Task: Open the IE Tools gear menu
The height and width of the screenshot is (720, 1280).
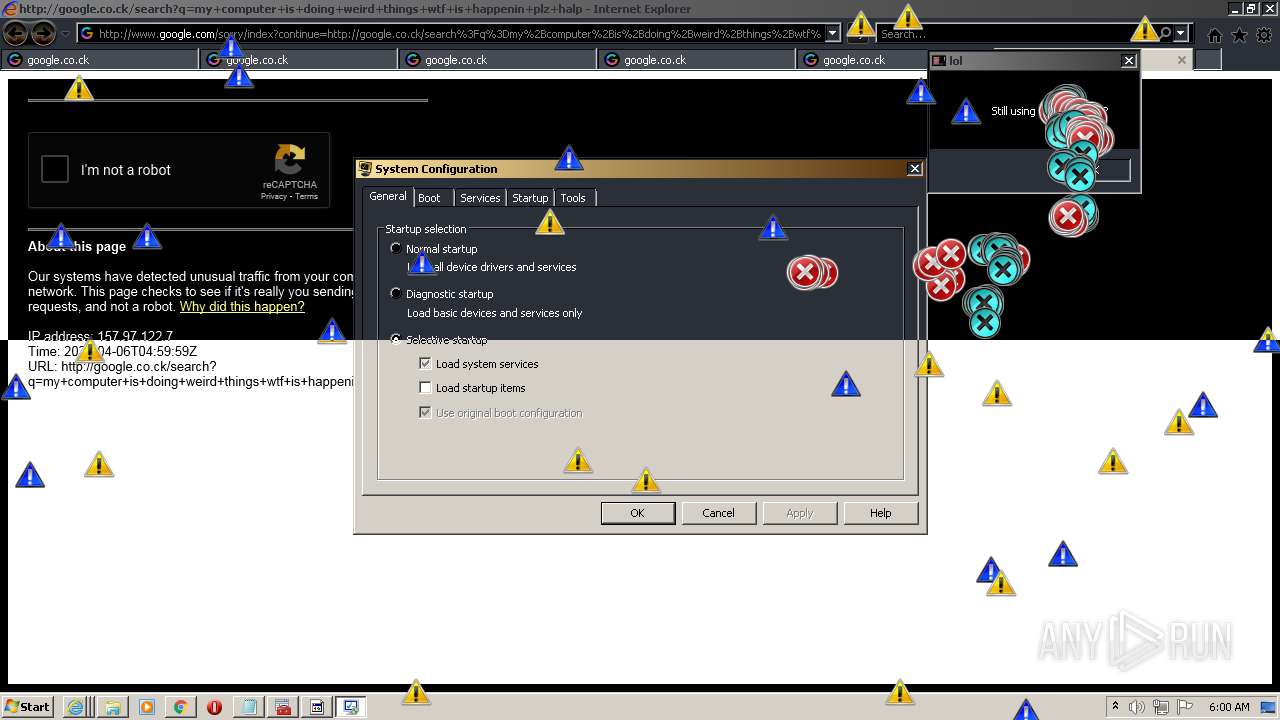Action: point(1264,35)
